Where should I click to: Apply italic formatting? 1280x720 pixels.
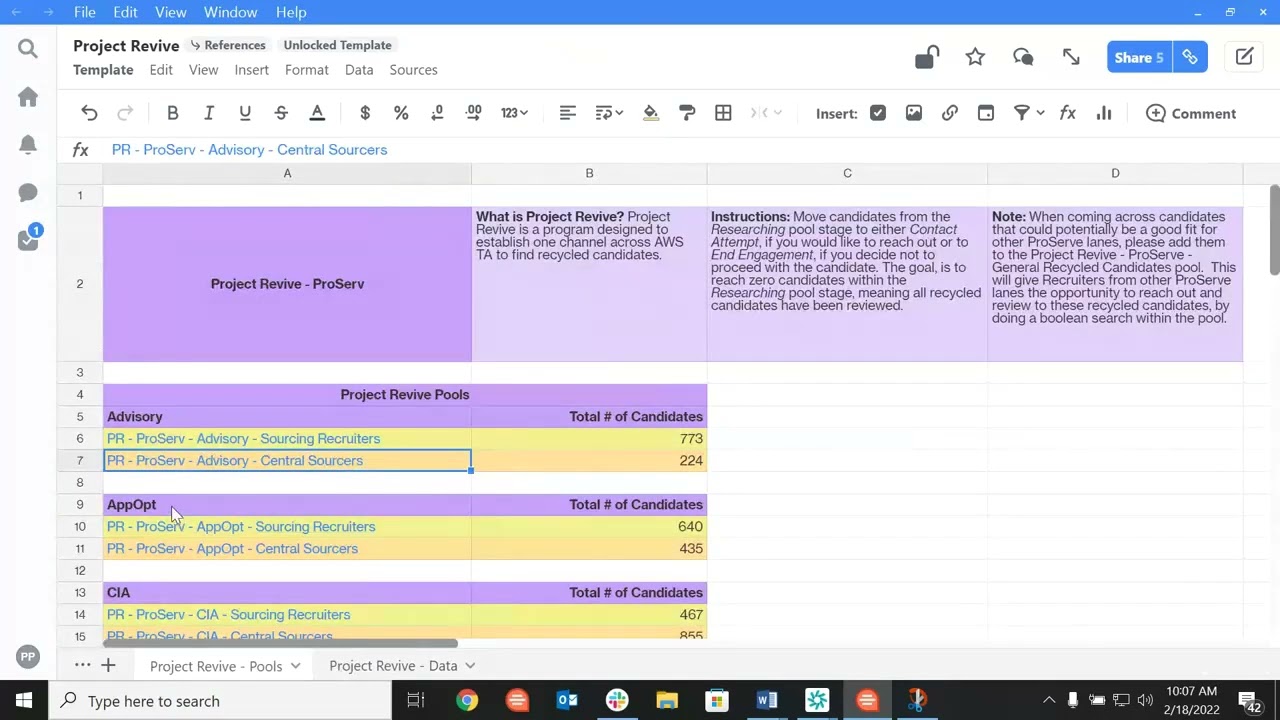coord(208,113)
